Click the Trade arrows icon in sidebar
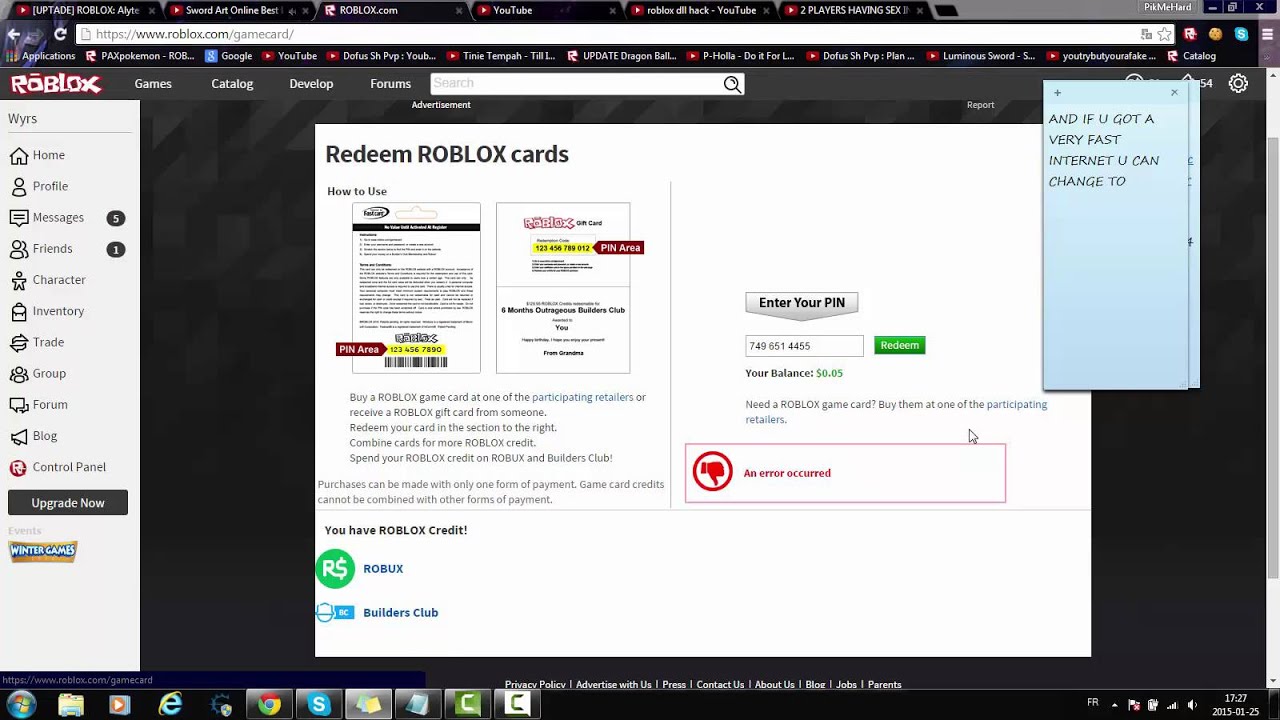This screenshot has height=720, width=1280. 18,342
